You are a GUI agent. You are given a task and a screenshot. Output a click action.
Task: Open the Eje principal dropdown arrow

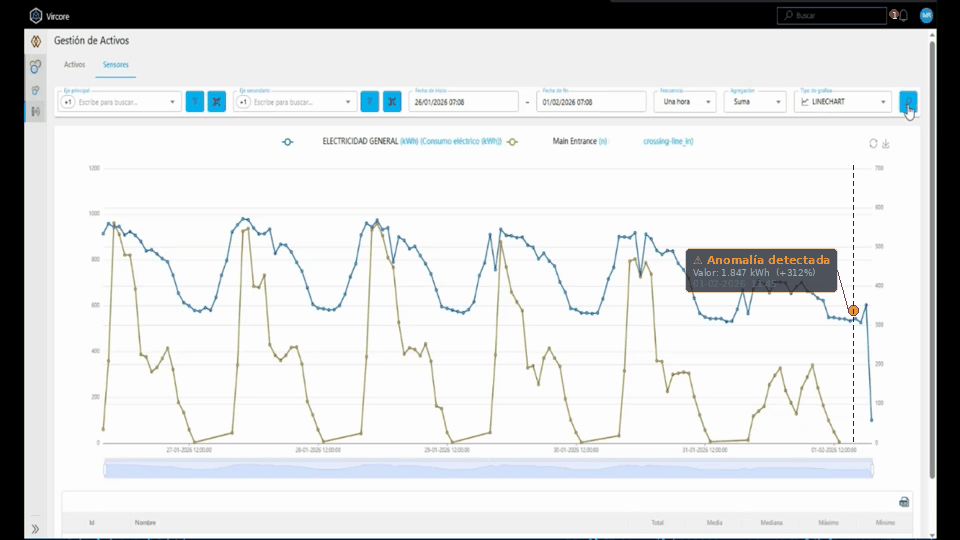[x=172, y=102]
